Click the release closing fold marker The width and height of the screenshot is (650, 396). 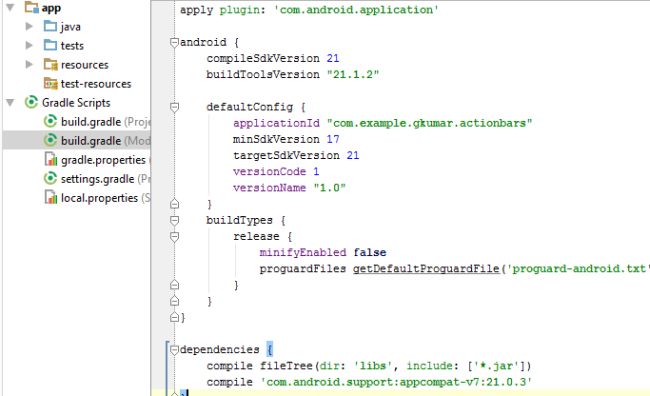[x=175, y=284]
